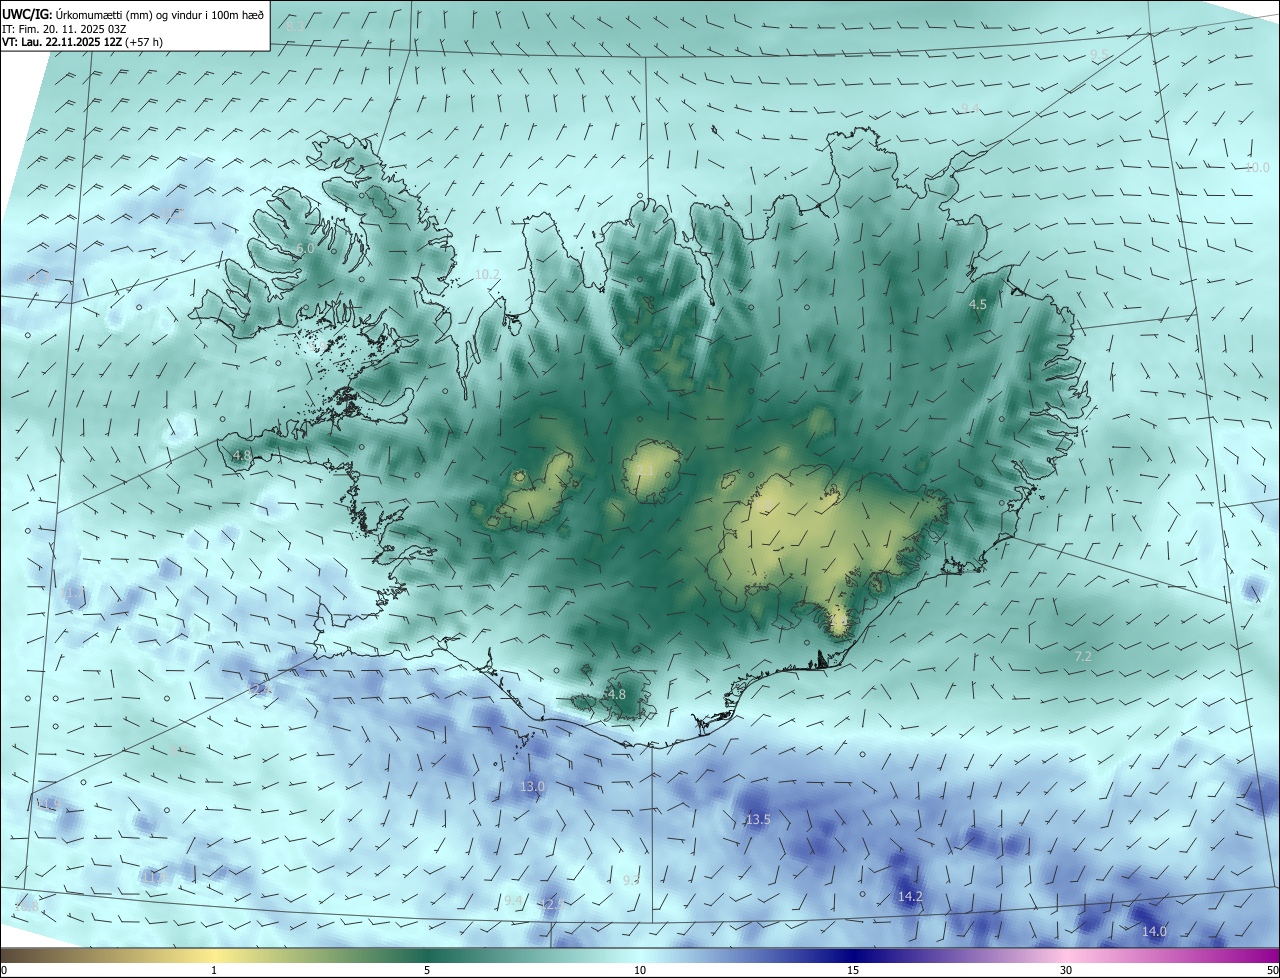Click the initialization time 'IT: Fim. 20. 11. 2025 03Z'

tap(65, 29)
